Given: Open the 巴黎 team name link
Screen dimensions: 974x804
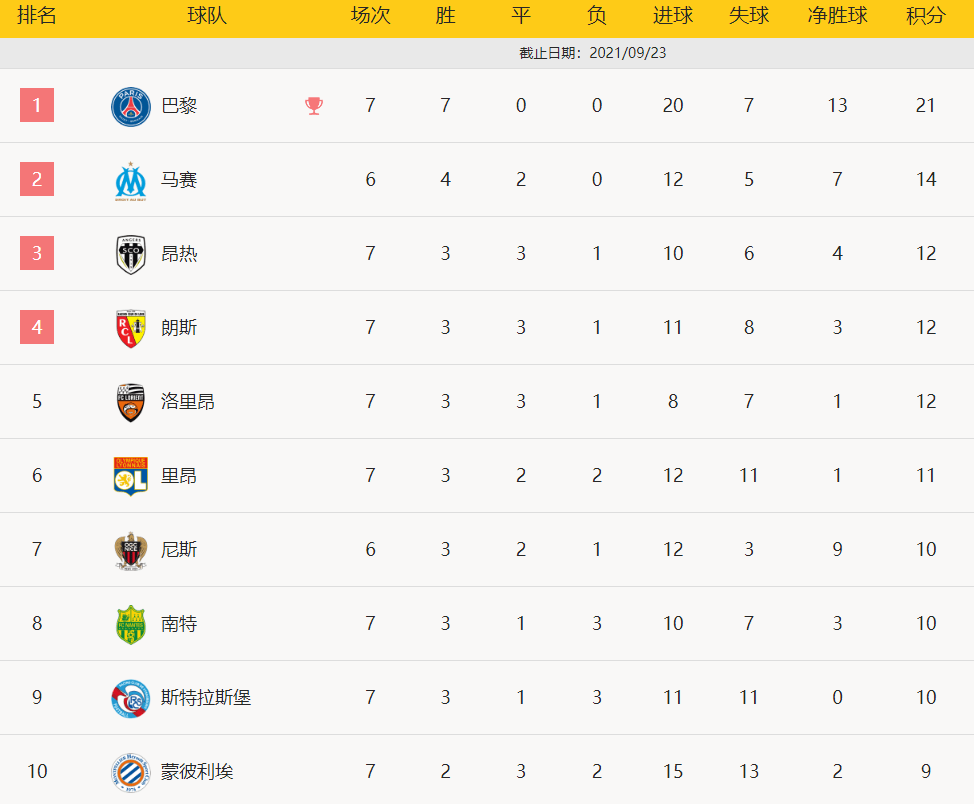Looking at the screenshot, I should click(179, 106).
